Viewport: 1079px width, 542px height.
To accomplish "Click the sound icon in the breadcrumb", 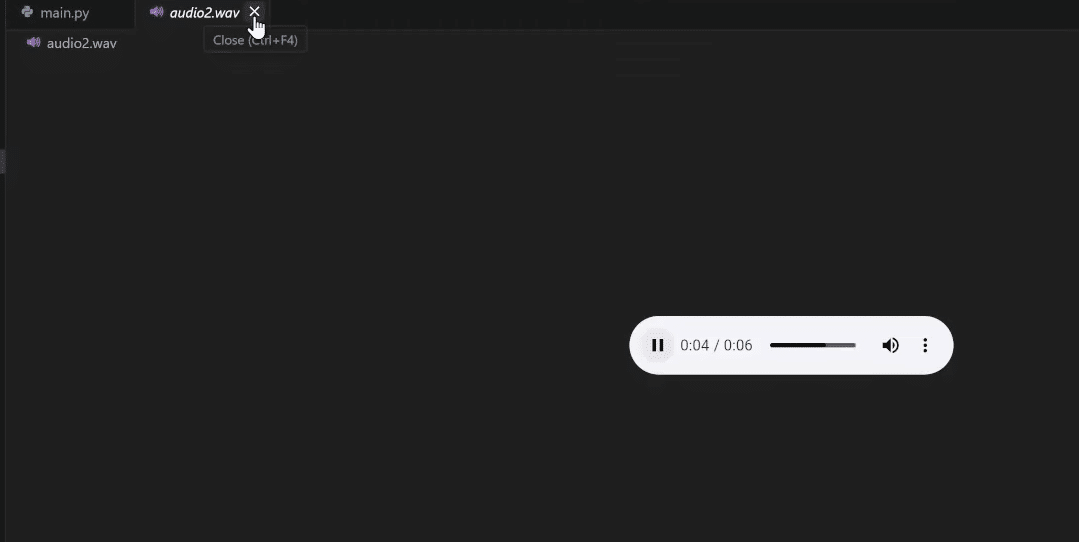I will pyautogui.click(x=33, y=43).
